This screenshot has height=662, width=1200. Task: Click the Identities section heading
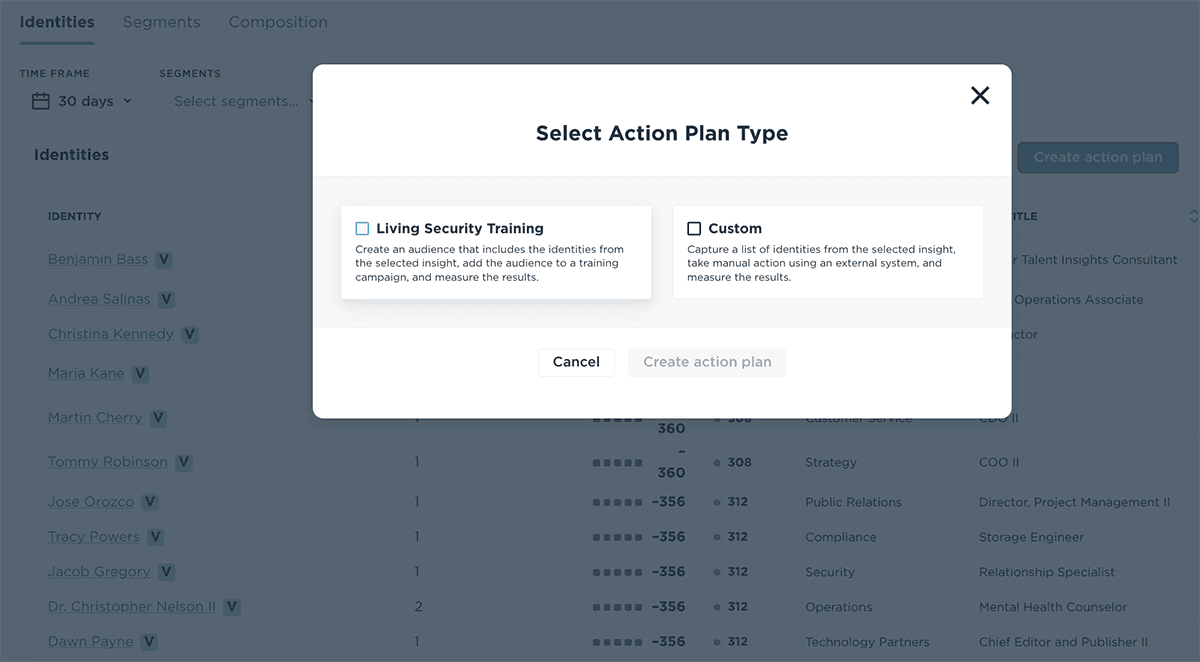(x=72, y=155)
